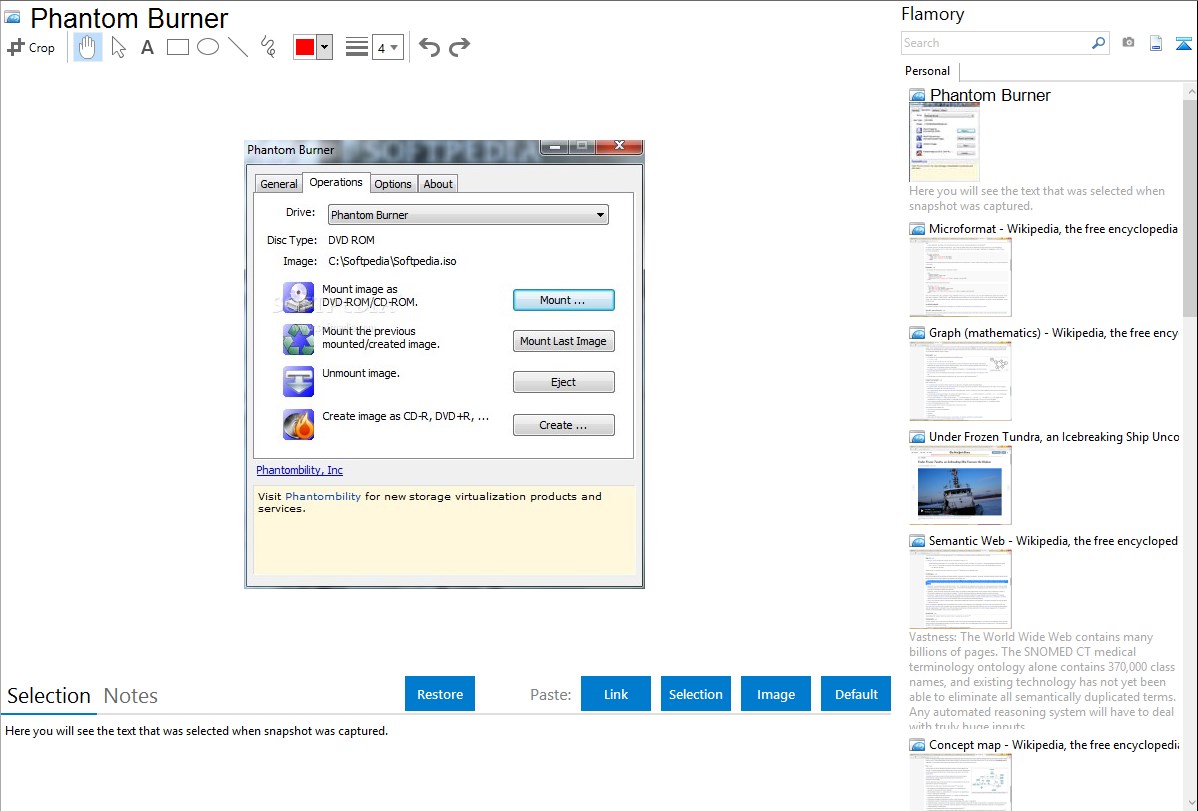Select the text annotation tool

point(147,47)
